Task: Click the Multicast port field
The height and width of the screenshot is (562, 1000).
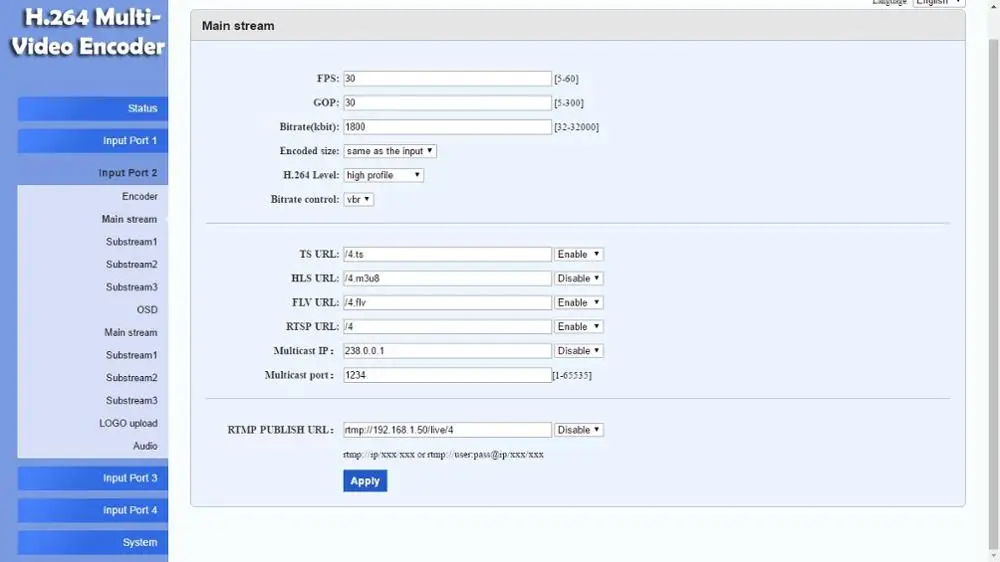Action: tap(447, 375)
